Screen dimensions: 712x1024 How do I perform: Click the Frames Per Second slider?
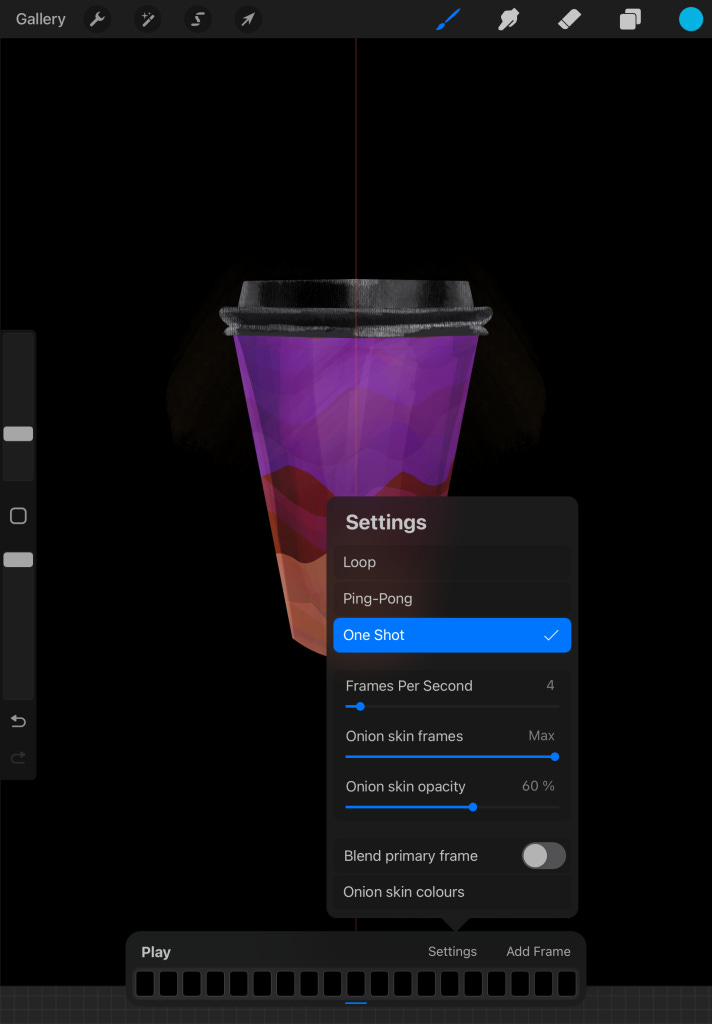452,707
